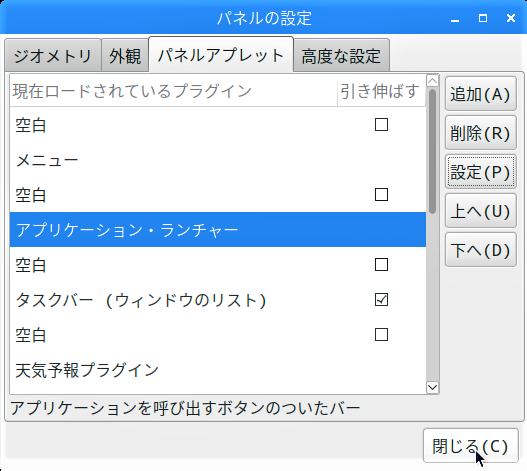Select the メニュー plugin row
527x471 pixels.
pyautogui.click(x=218, y=160)
